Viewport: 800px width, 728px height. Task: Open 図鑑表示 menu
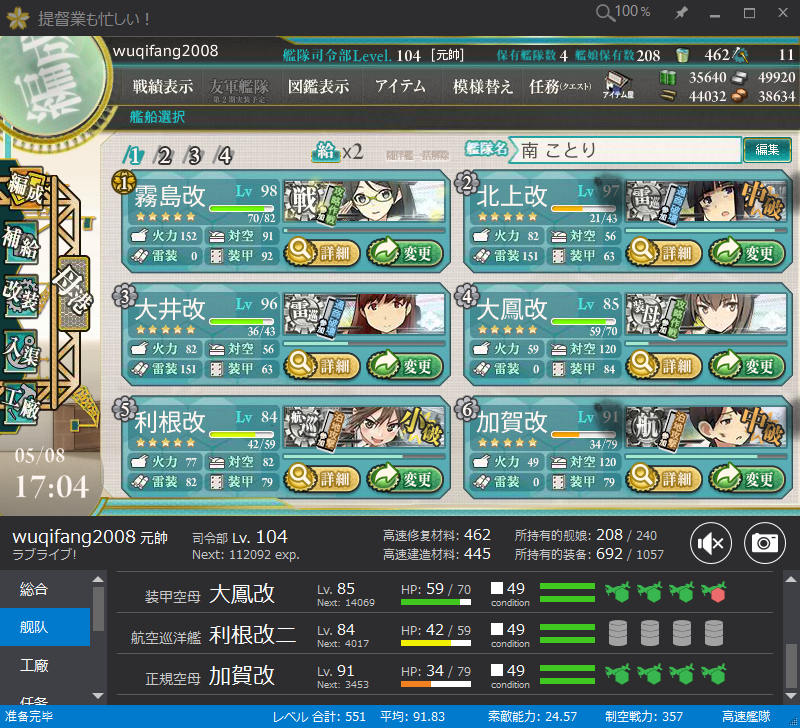pos(318,87)
